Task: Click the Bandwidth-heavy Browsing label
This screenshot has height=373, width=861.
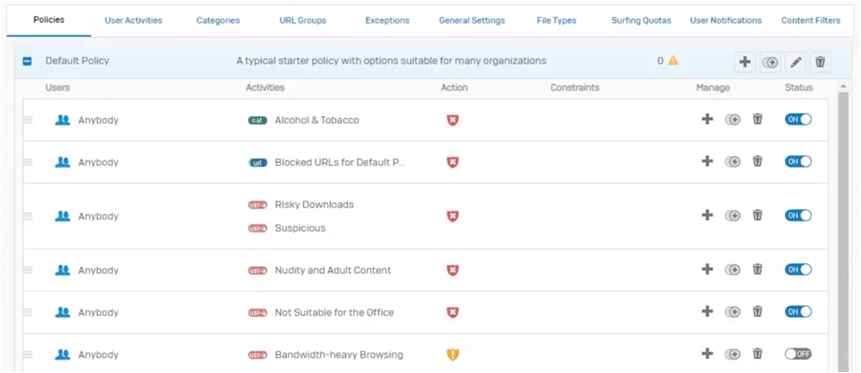Action: coord(339,354)
